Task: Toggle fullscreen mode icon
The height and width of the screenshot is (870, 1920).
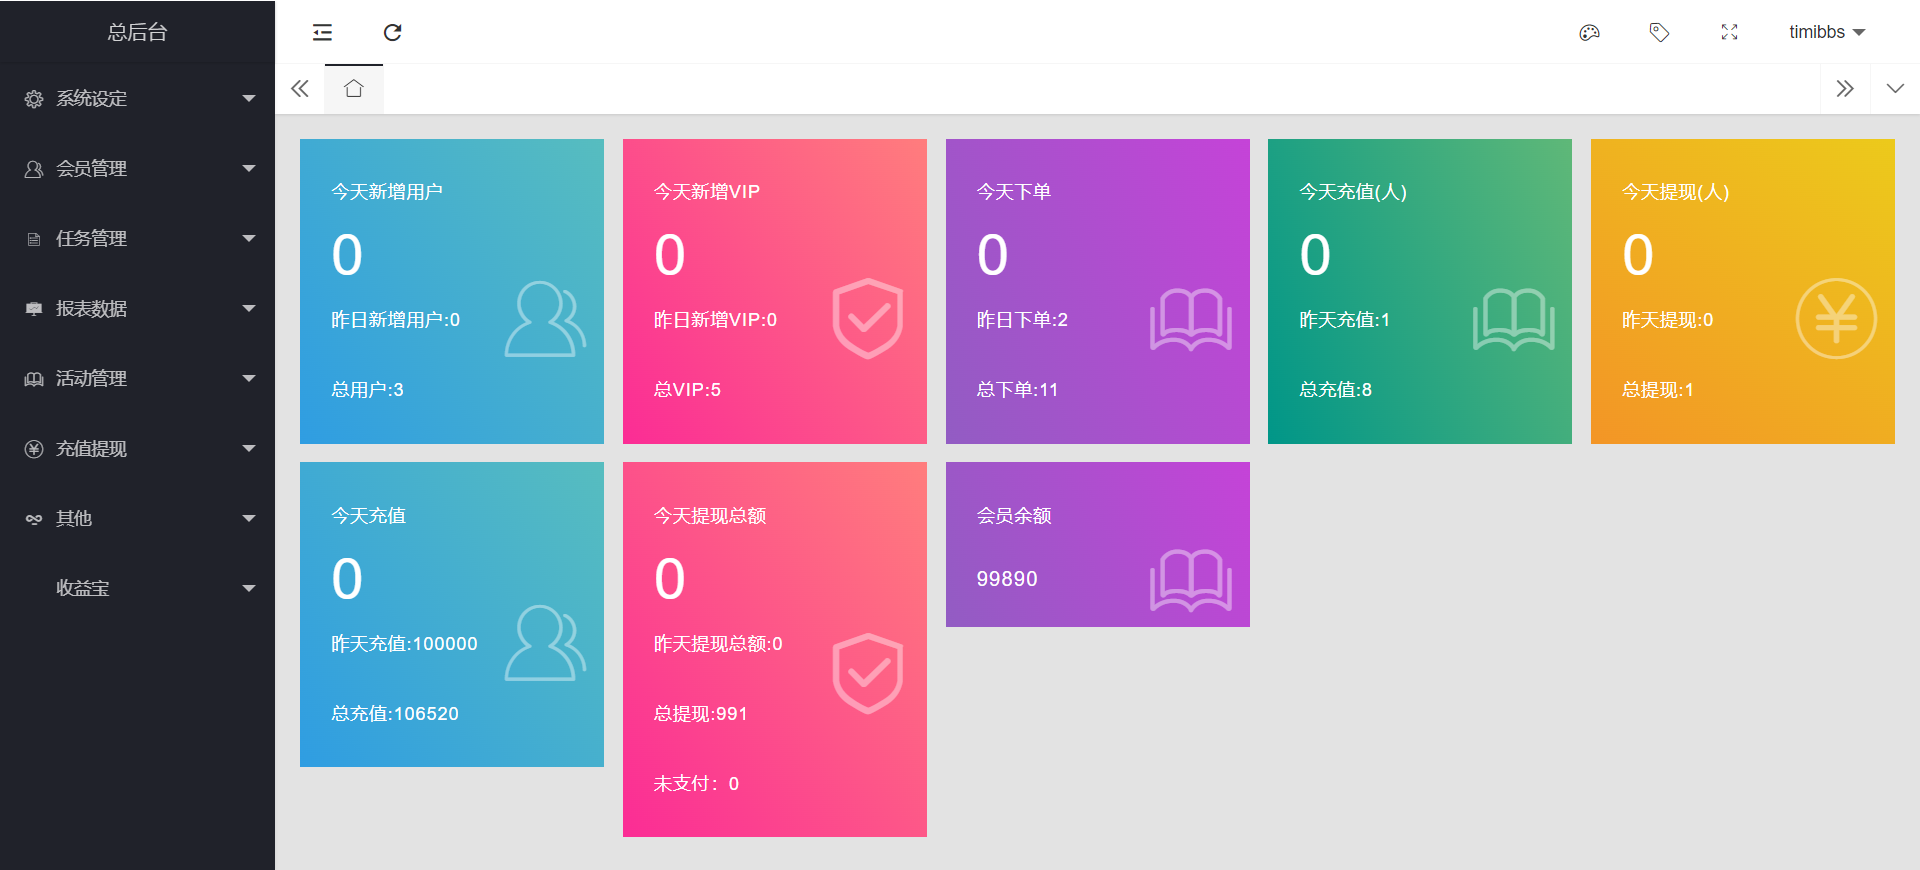Action: [x=1729, y=33]
